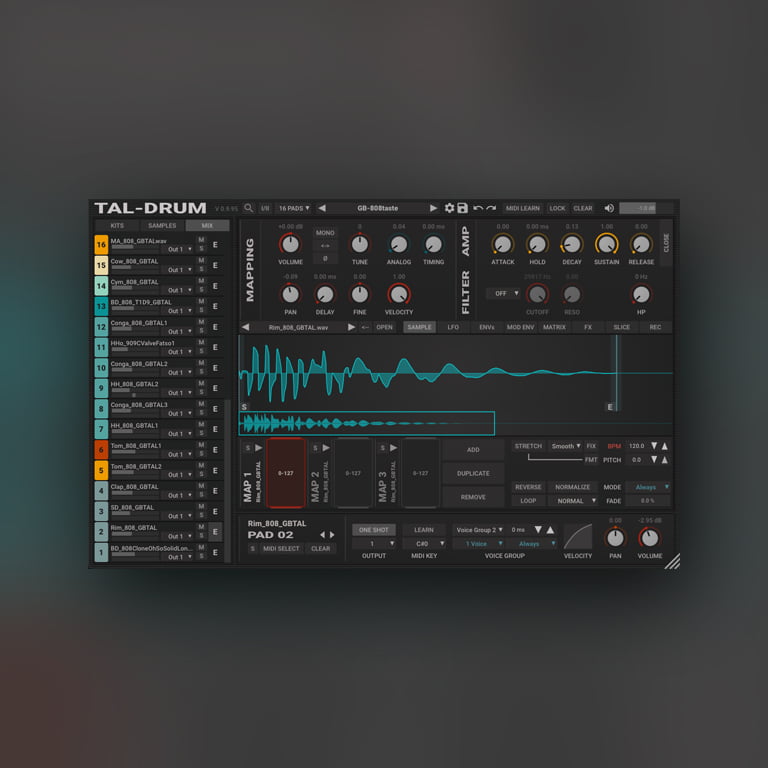Click the DUPLICATE map button
Viewport: 768px width, 768px height.
(473, 474)
